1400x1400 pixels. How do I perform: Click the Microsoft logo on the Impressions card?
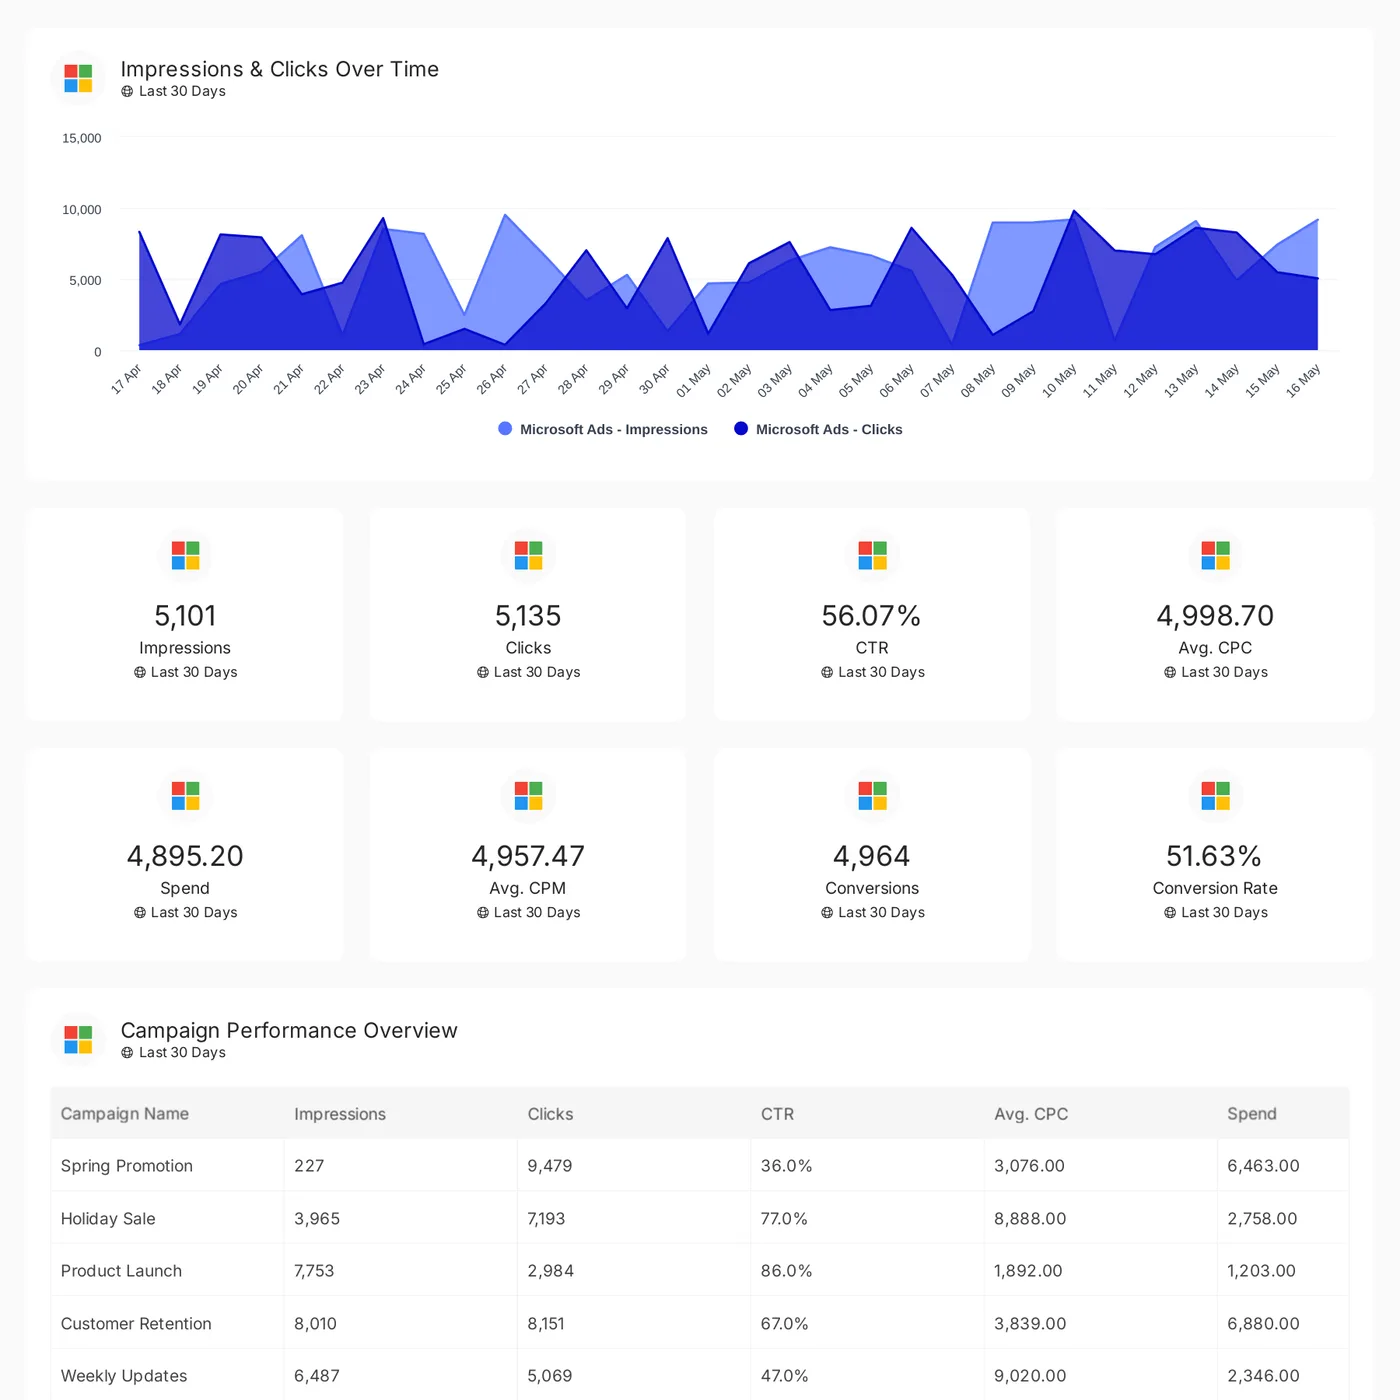185,555
